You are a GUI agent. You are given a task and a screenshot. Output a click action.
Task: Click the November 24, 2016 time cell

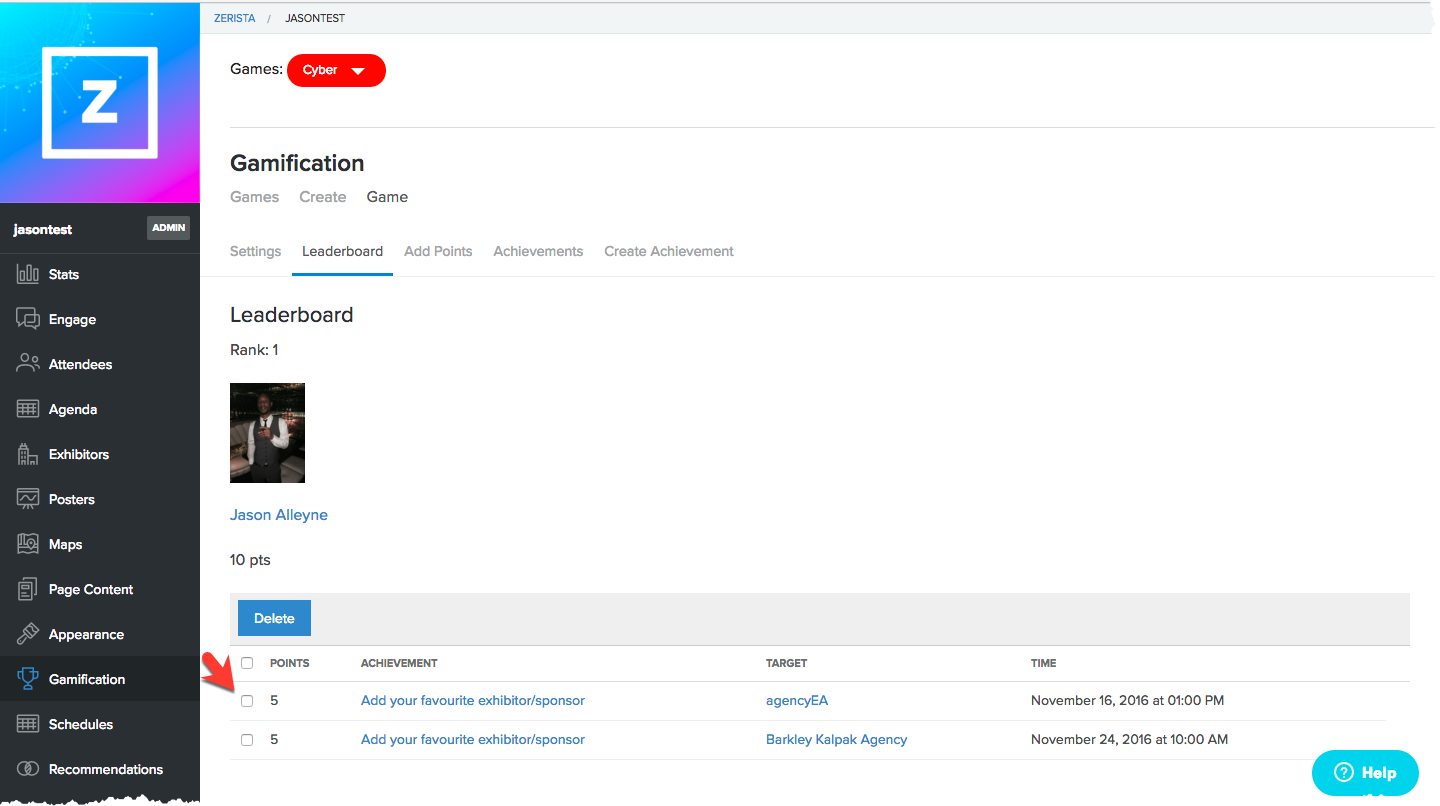tap(1129, 740)
